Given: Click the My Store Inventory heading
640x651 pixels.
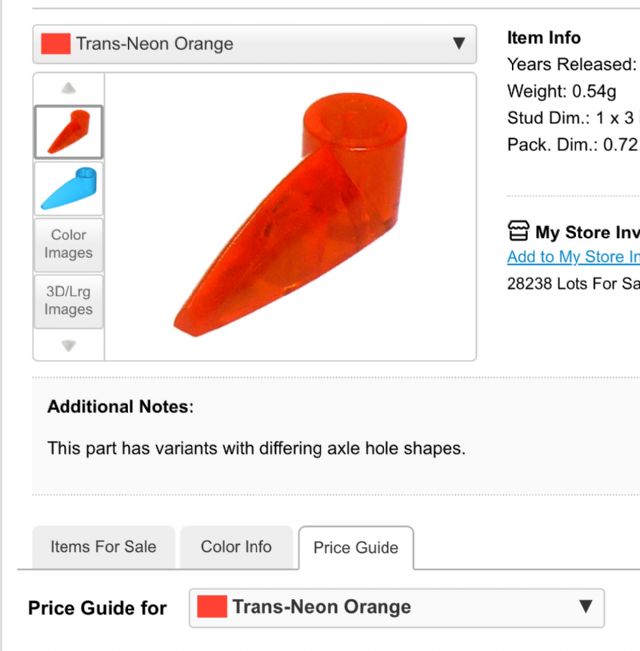Looking at the screenshot, I should pyautogui.click(x=587, y=232).
